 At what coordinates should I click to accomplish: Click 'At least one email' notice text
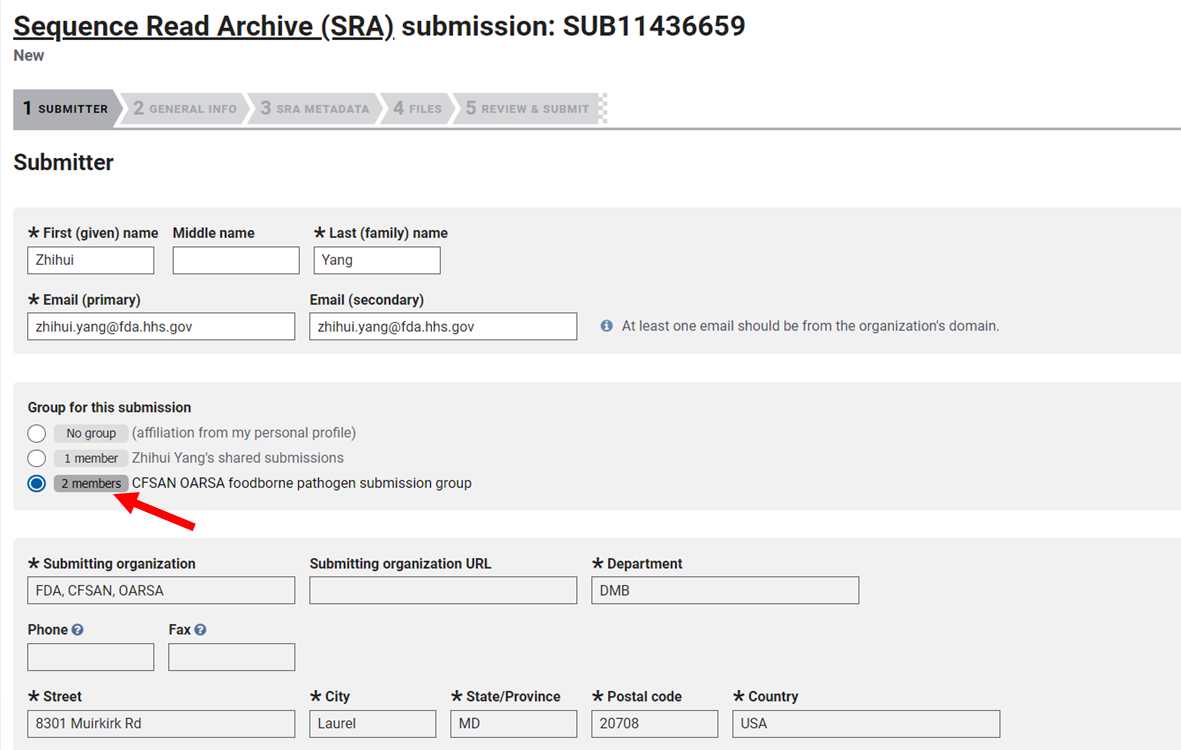(x=810, y=326)
